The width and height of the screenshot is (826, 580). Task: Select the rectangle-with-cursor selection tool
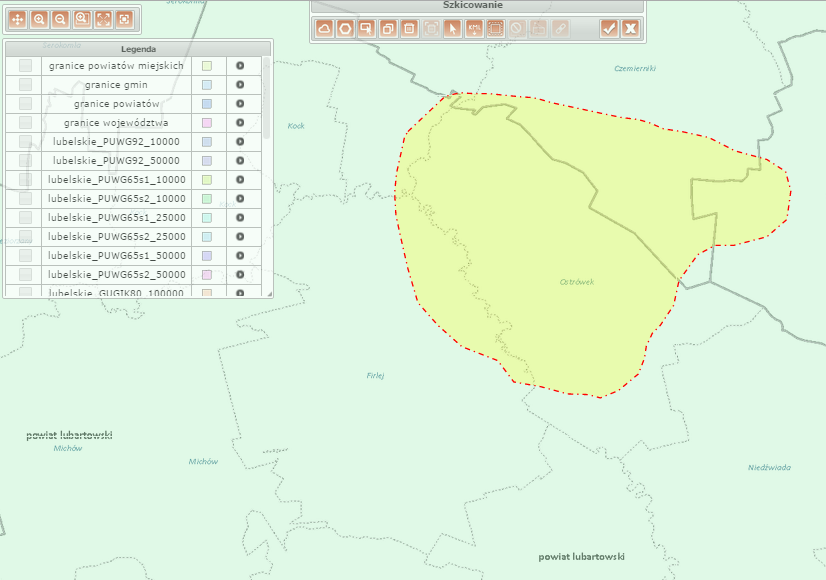[367, 28]
